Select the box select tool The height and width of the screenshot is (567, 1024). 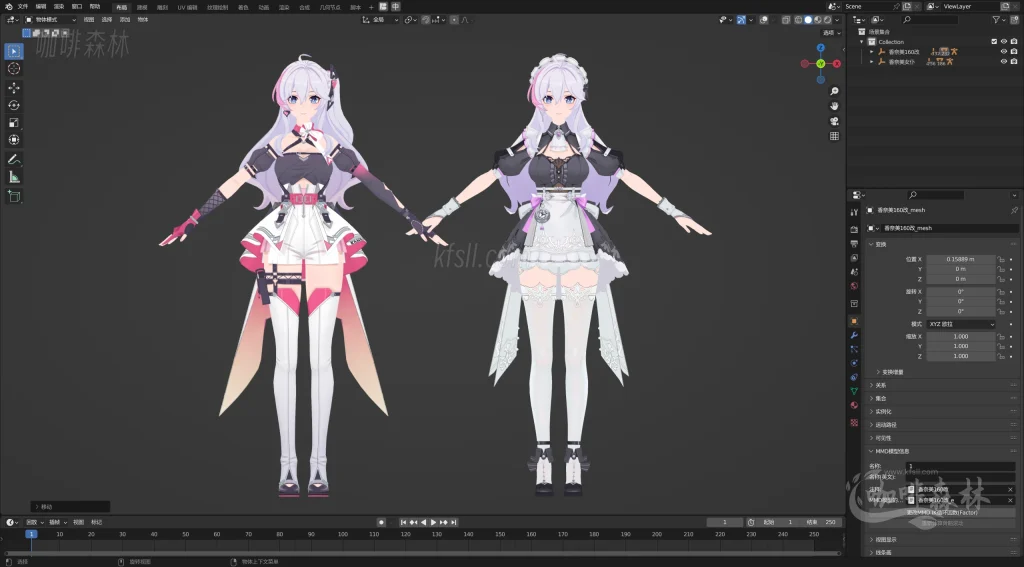point(14,51)
